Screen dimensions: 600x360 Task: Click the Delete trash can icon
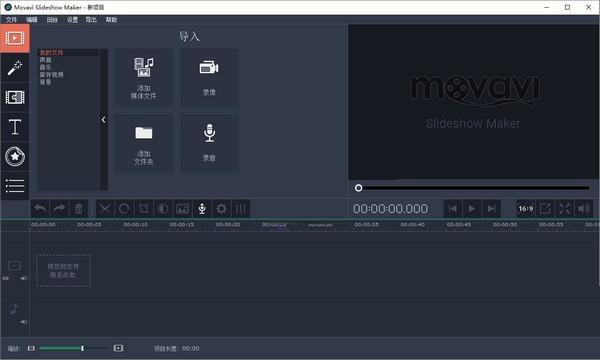pyautogui.click(x=78, y=209)
